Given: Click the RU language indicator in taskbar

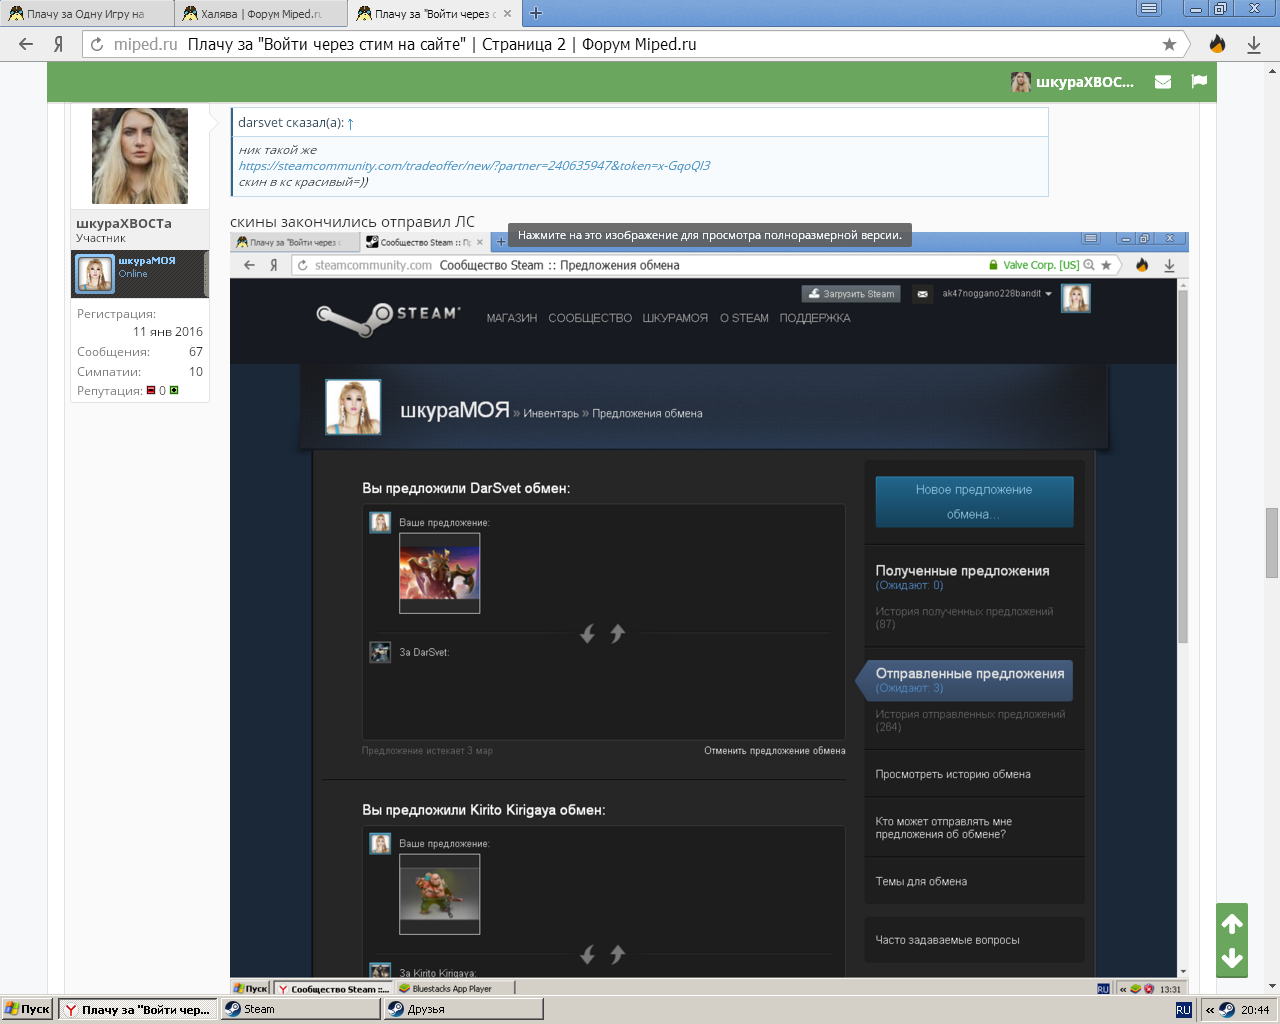Looking at the screenshot, I should pyautogui.click(x=1184, y=1010).
